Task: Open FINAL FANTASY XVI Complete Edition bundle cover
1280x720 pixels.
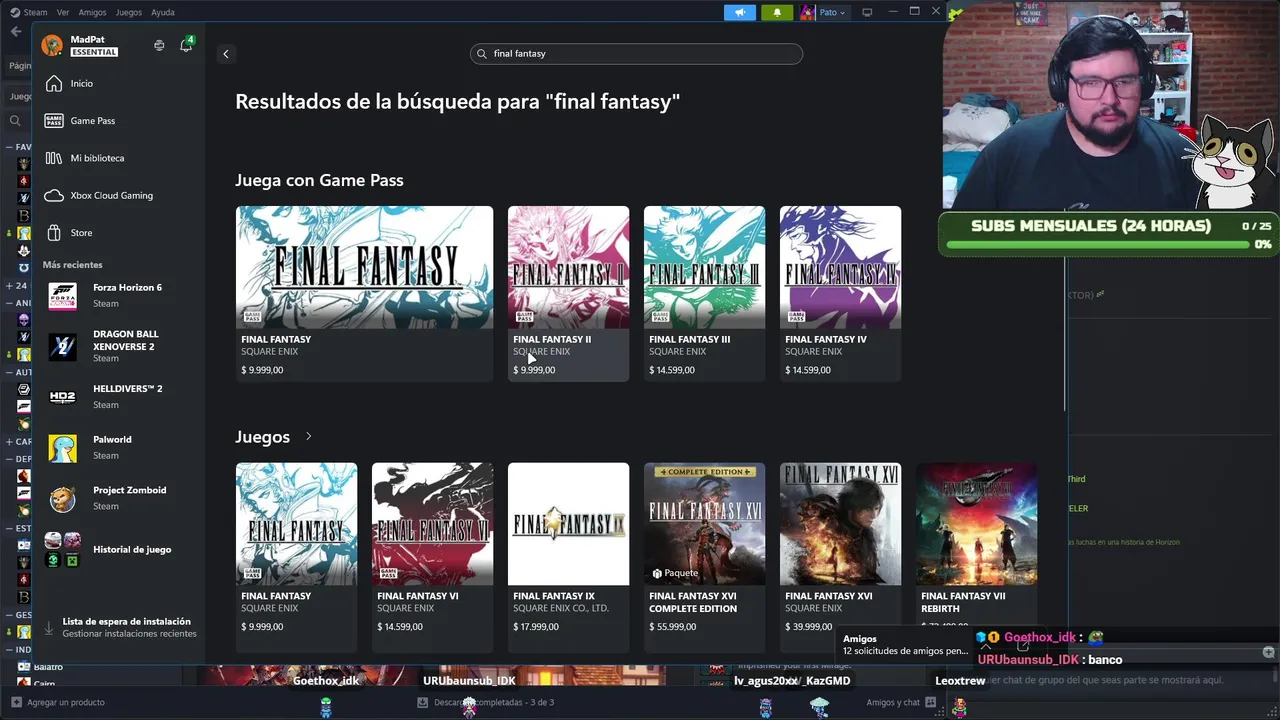Action: pos(704,524)
